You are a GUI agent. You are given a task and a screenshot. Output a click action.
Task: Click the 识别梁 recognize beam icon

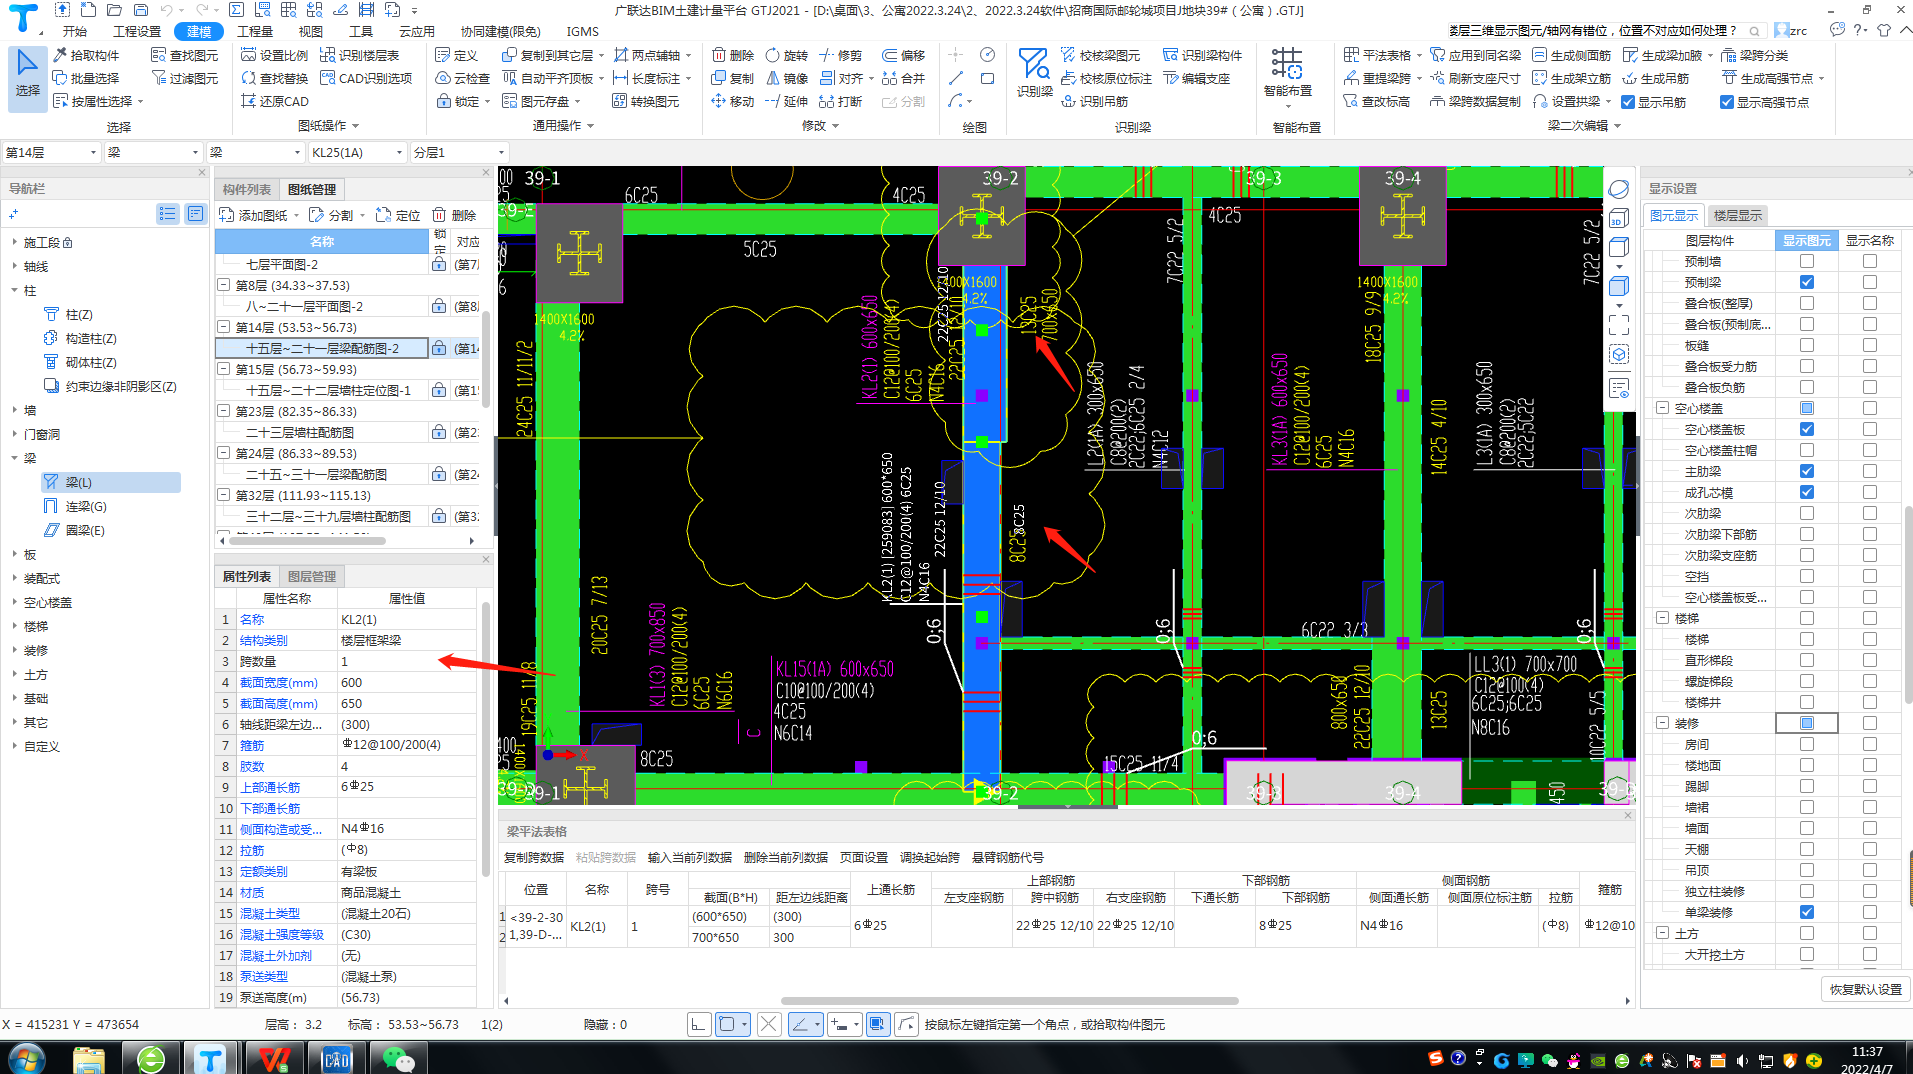click(1034, 72)
